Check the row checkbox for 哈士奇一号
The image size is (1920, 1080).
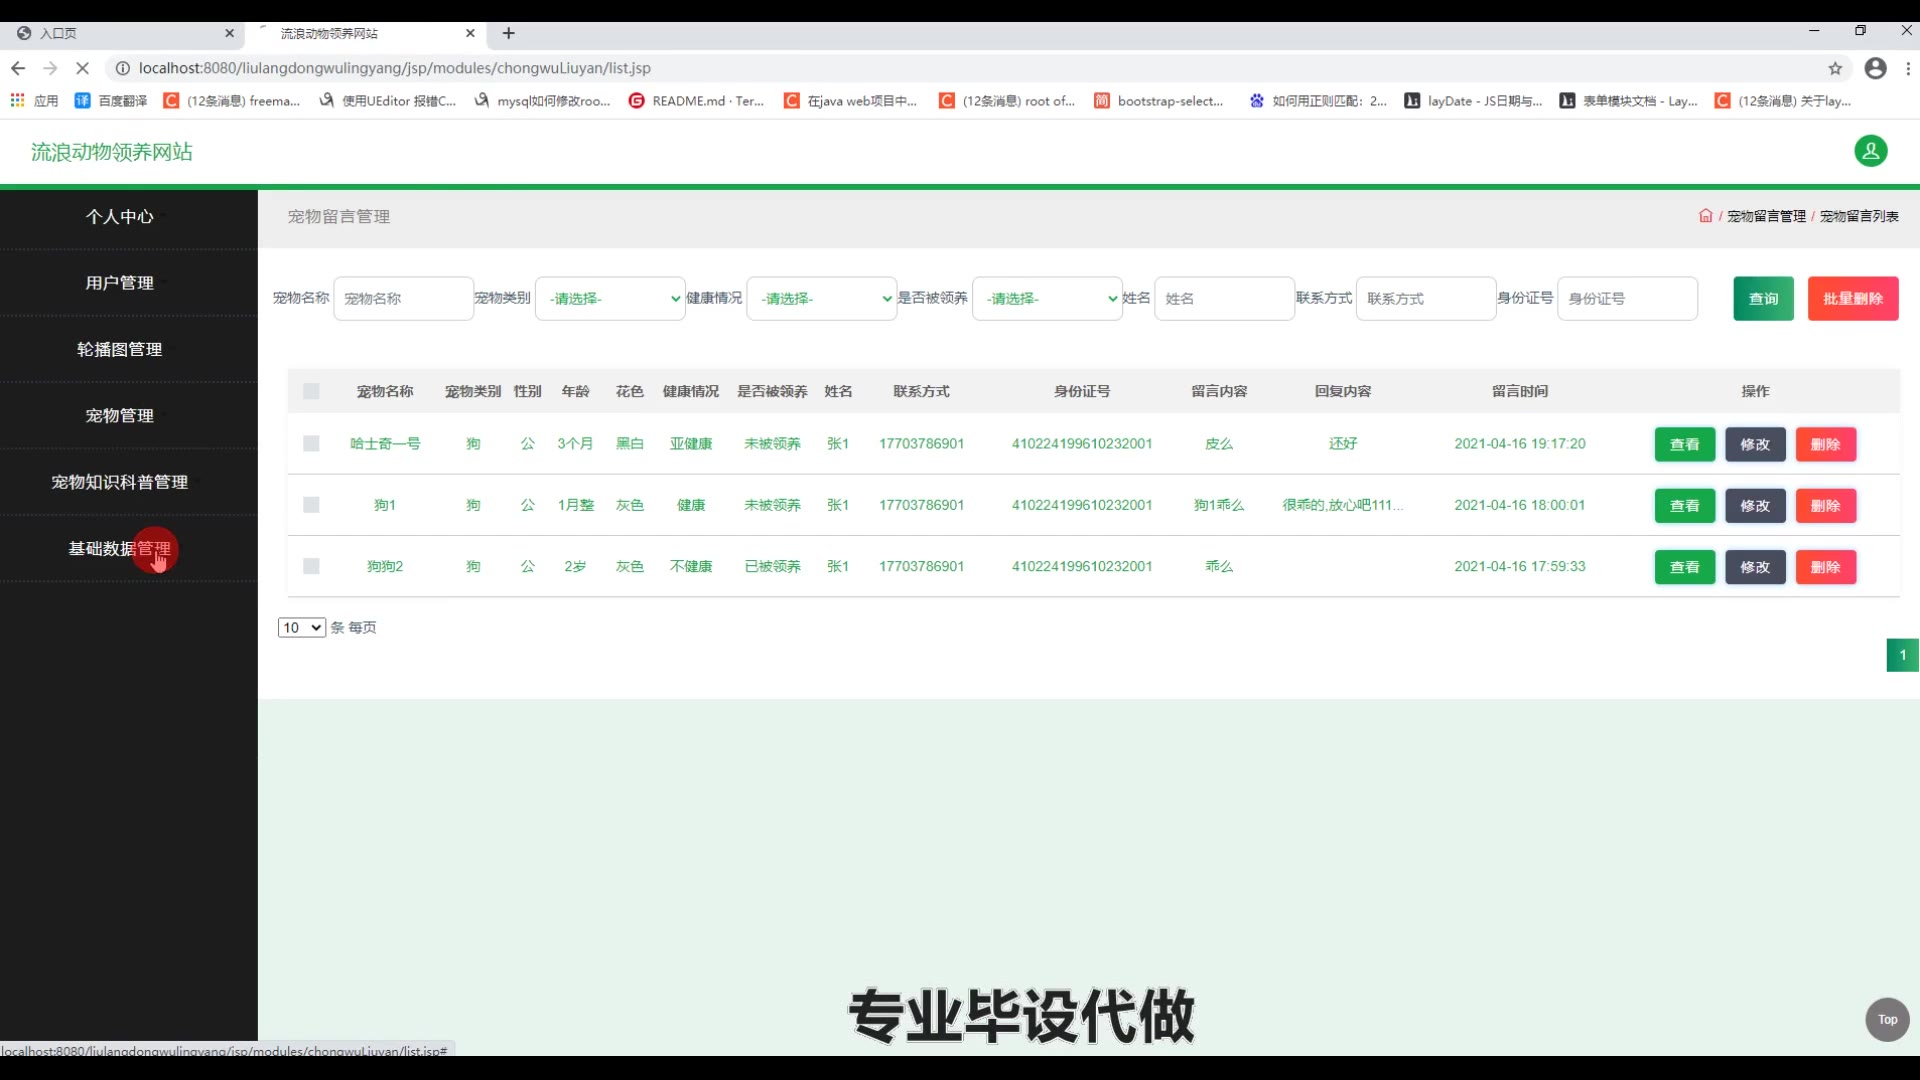click(311, 444)
